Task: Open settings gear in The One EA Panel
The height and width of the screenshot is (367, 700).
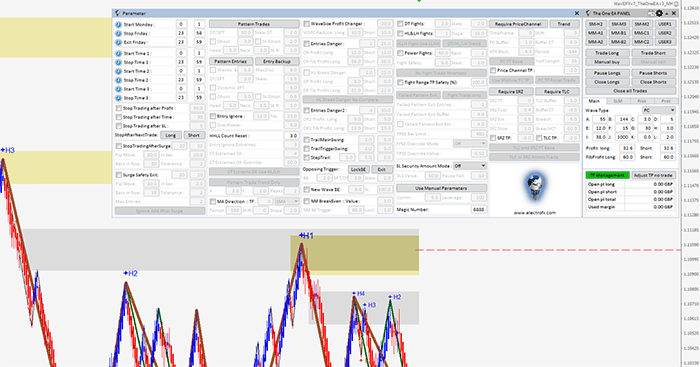Action: click(x=659, y=13)
